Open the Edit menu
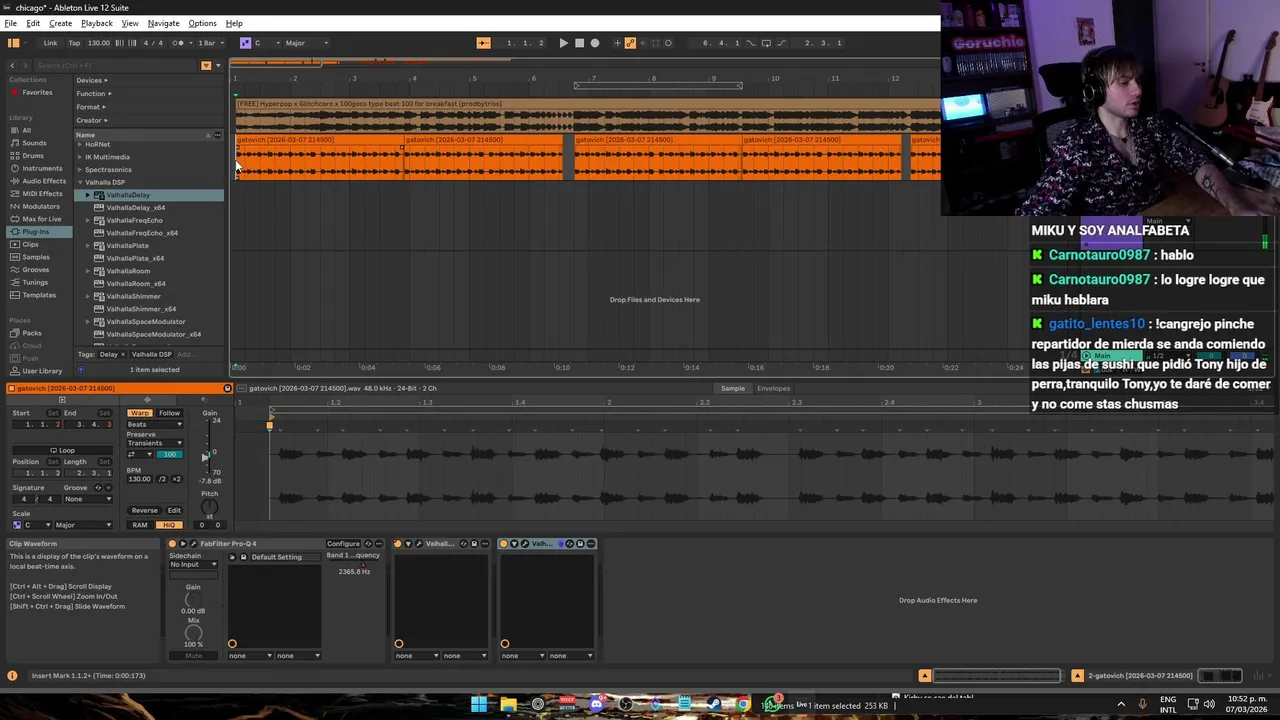The image size is (1280, 720). coord(33,23)
